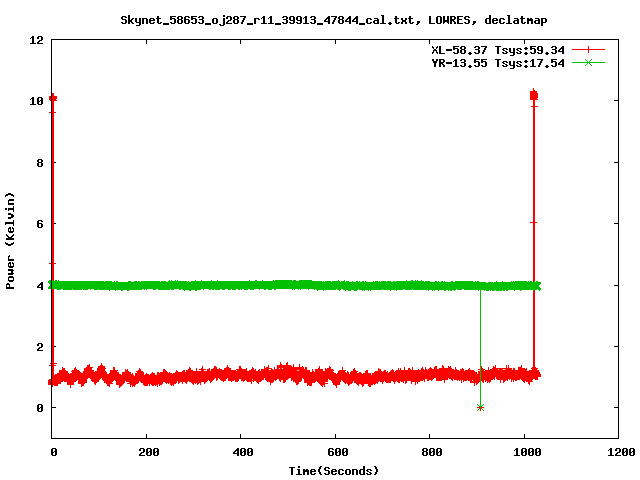Screen dimensions: 640x480
Task: Click the x-axis tick label 1200
Action: coord(621,452)
